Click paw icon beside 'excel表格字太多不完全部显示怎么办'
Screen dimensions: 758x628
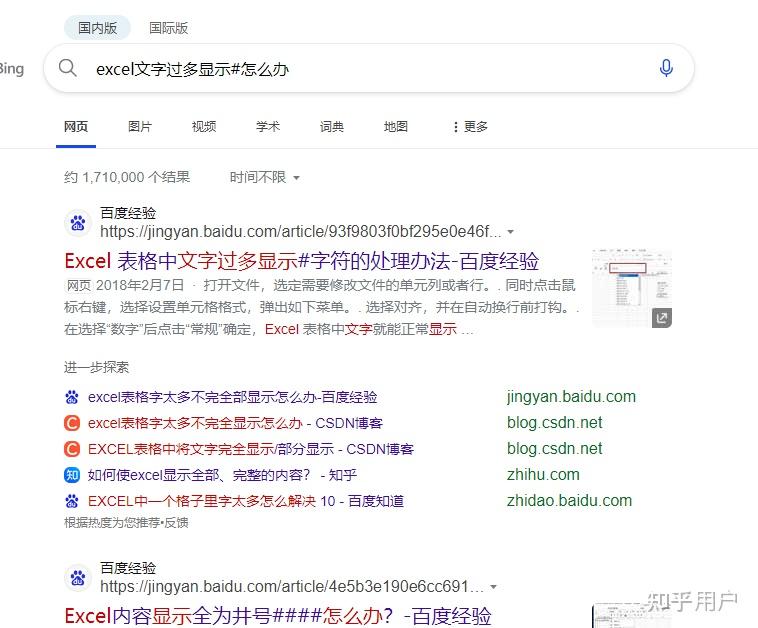72,397
